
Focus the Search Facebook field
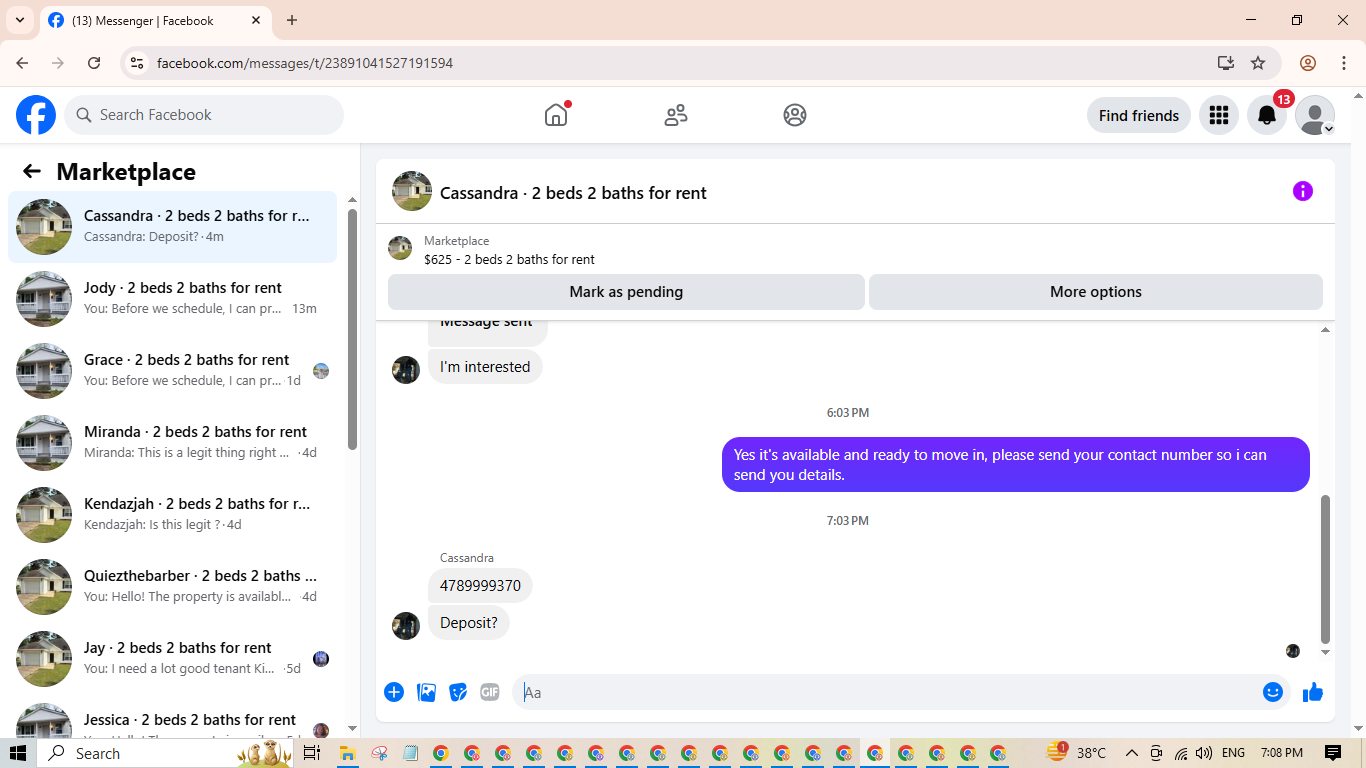[204, 115]
